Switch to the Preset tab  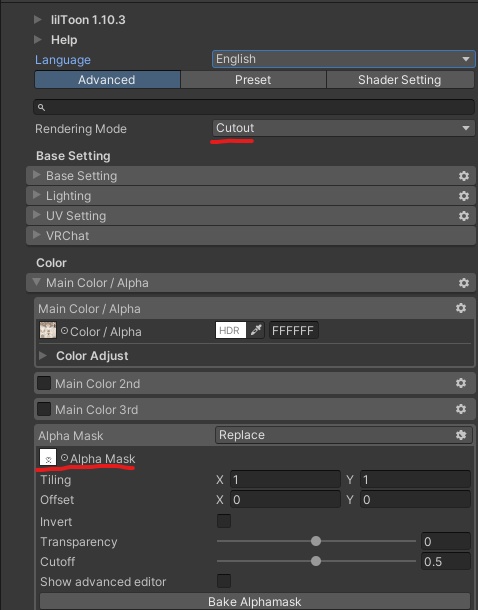(x=253, y=80)
